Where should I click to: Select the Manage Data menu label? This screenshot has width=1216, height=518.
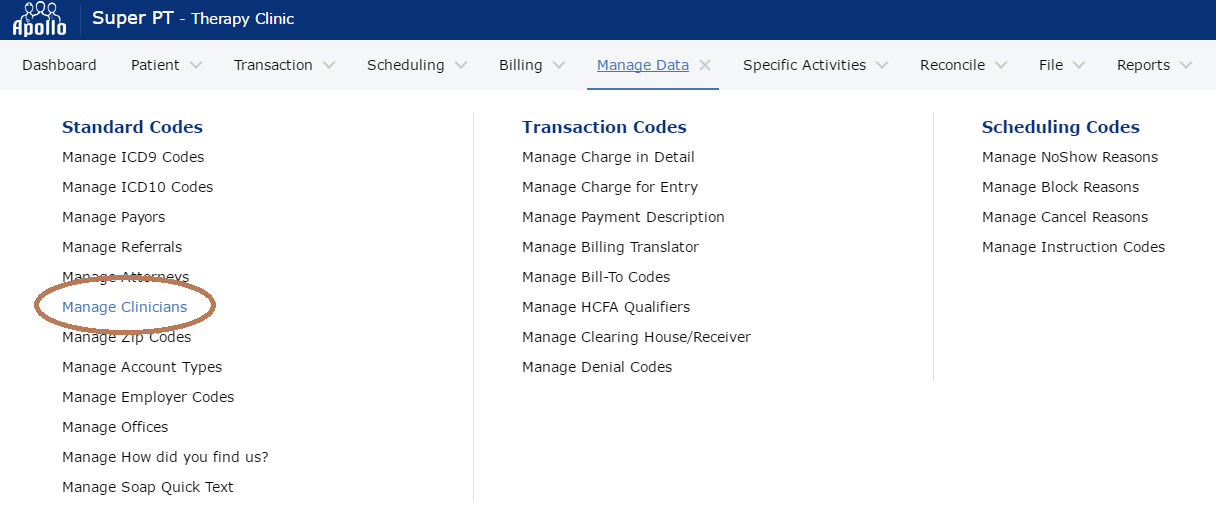[642, 65]
